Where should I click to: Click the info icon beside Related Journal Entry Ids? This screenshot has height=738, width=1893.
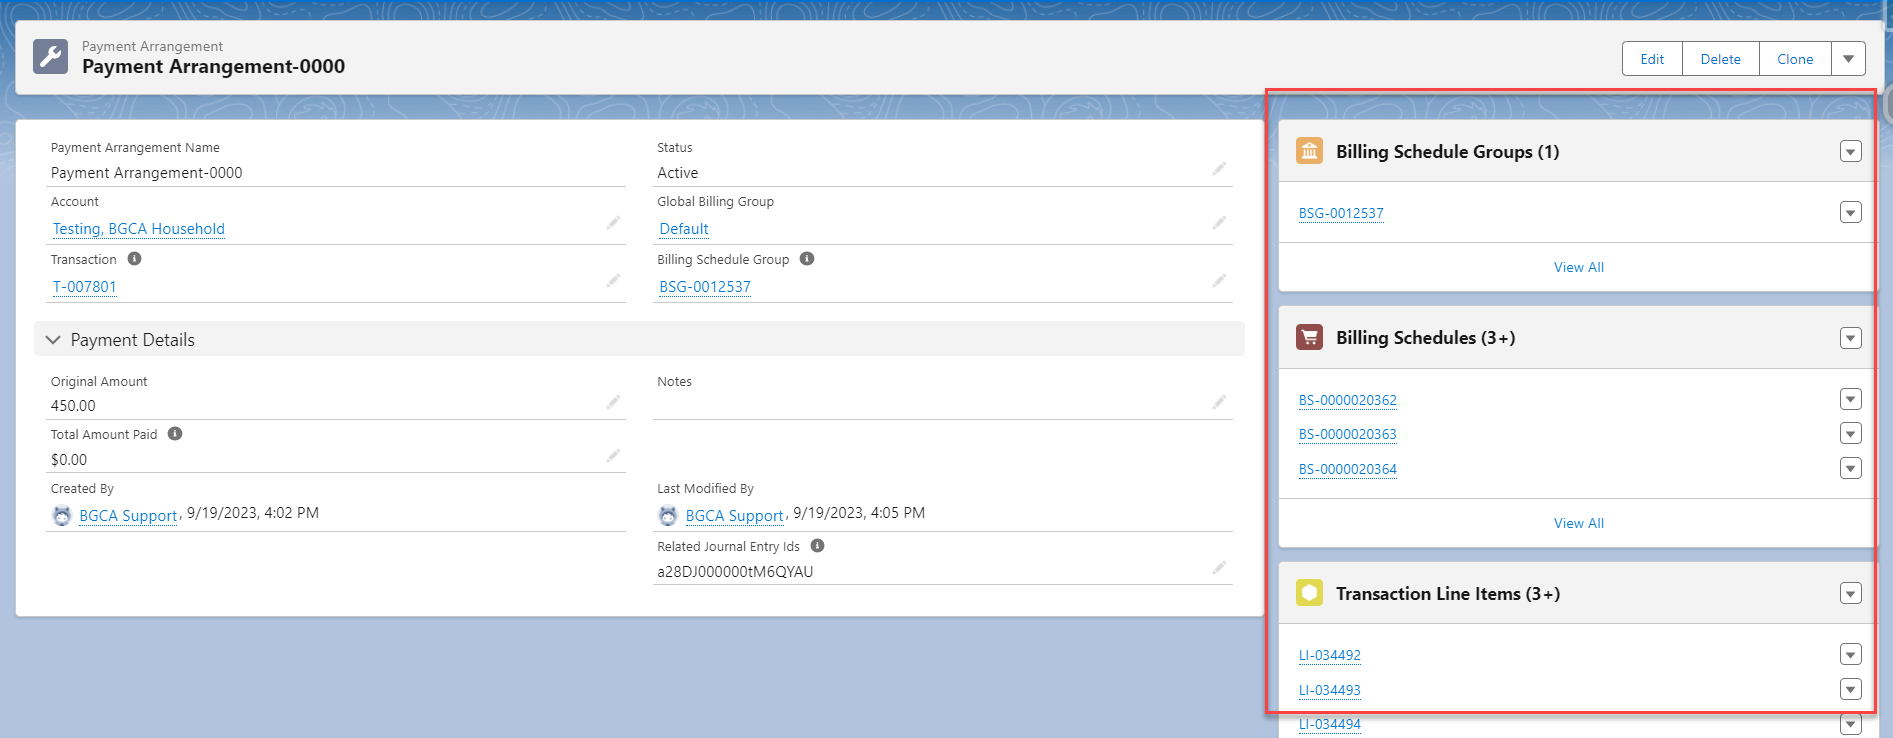click(817, 546)
